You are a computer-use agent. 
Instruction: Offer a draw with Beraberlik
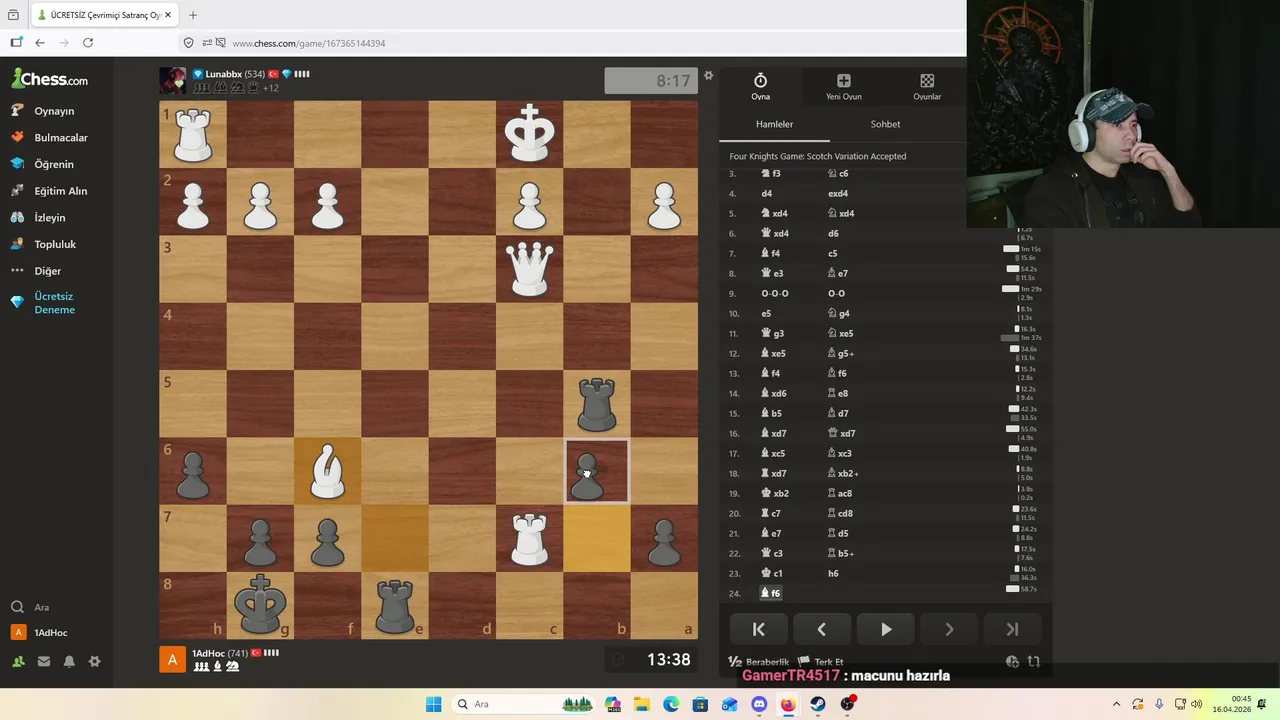click(760, 662)
